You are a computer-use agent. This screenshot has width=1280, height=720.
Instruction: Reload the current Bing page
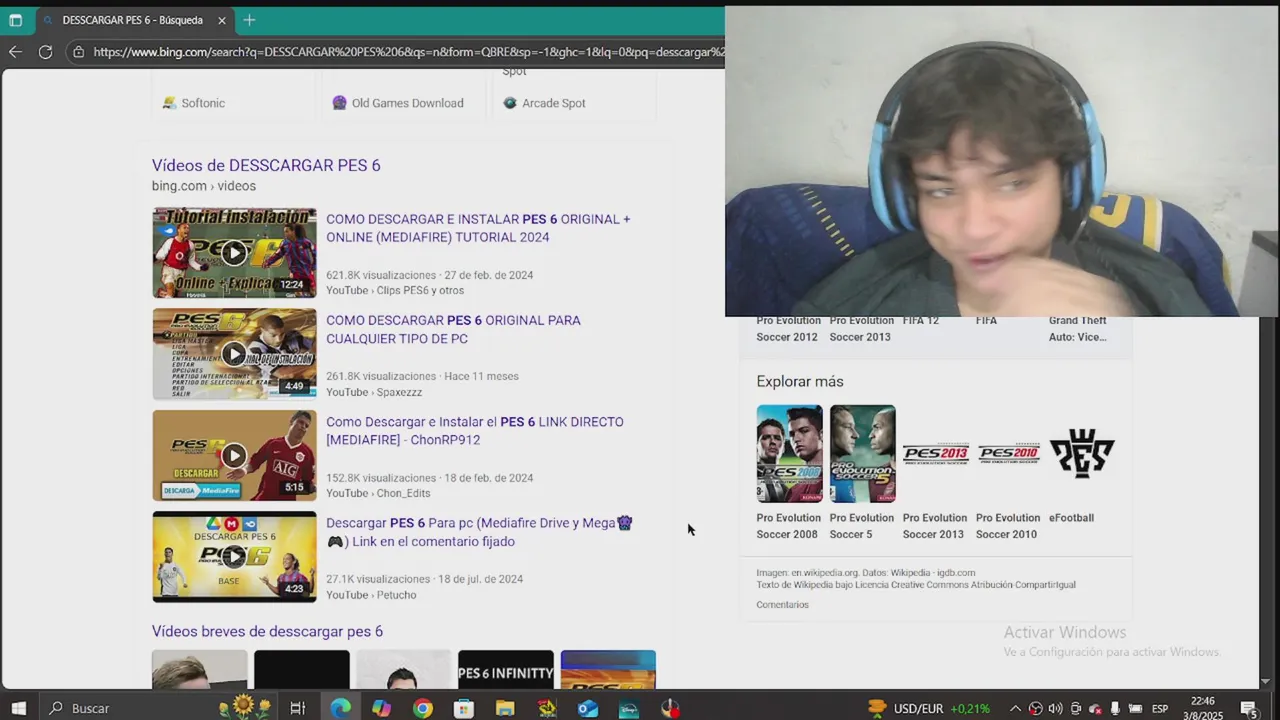45,52
